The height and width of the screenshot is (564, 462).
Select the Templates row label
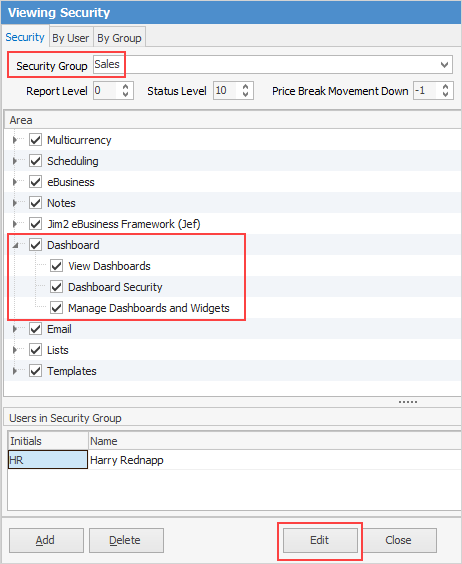click(72, 371)
